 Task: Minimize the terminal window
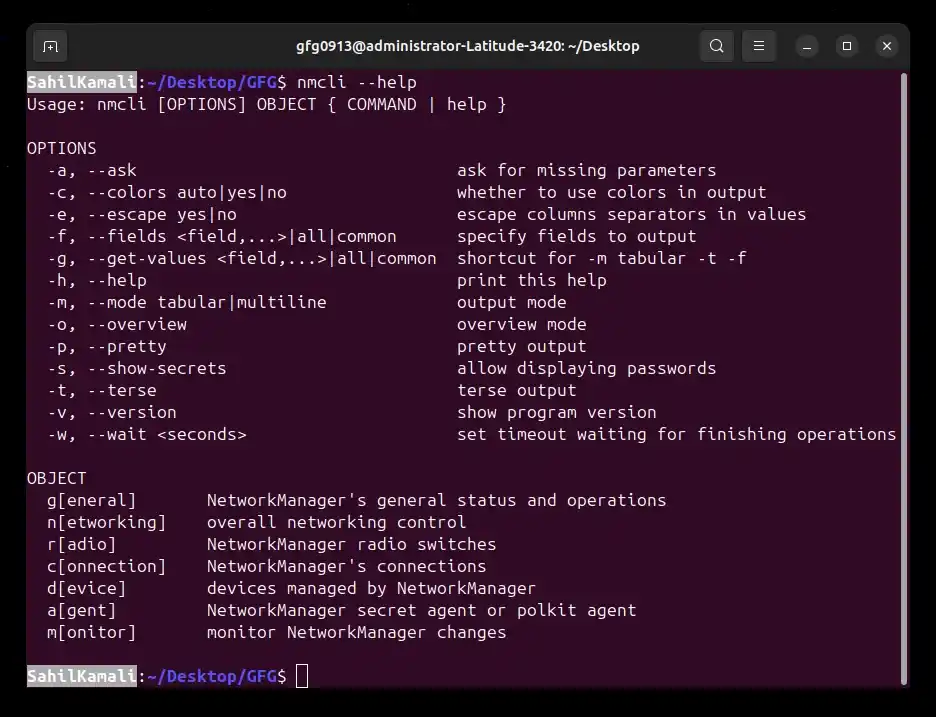[x=807, y=46]
